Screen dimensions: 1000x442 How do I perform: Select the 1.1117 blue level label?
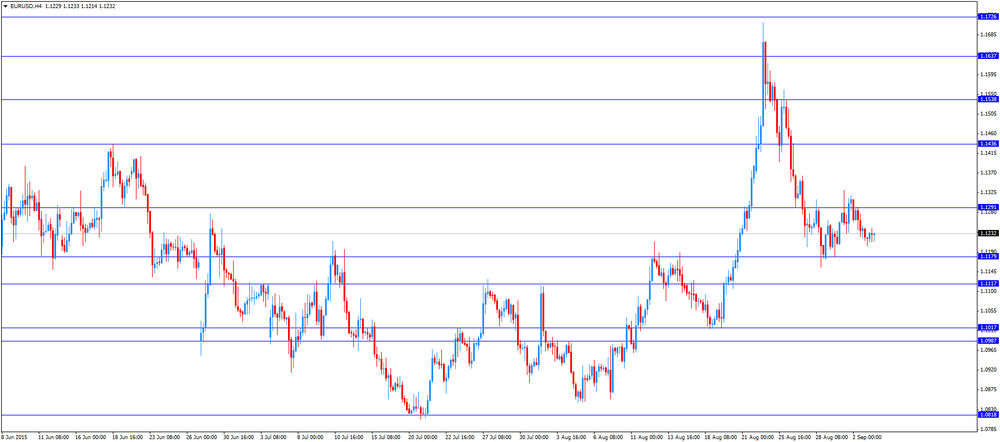pyautogui.click(x=987, y=283)
